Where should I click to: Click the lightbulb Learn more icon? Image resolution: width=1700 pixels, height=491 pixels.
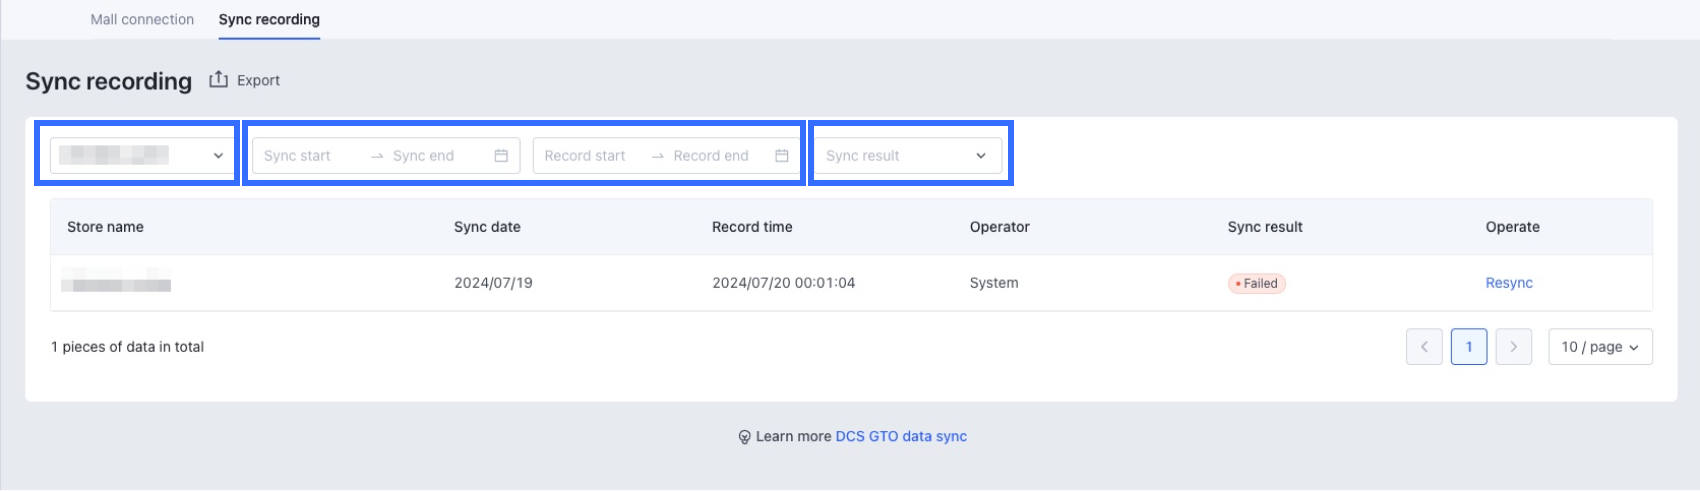tap(744, 437)
